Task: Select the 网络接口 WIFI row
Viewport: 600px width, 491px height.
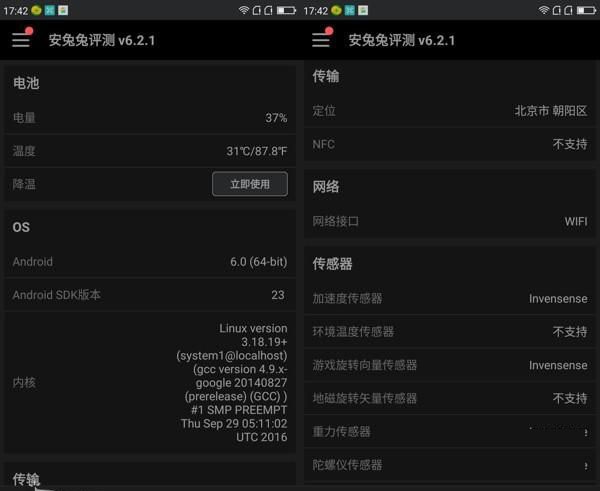Action: pyautogui.click(x=450, y=221)
